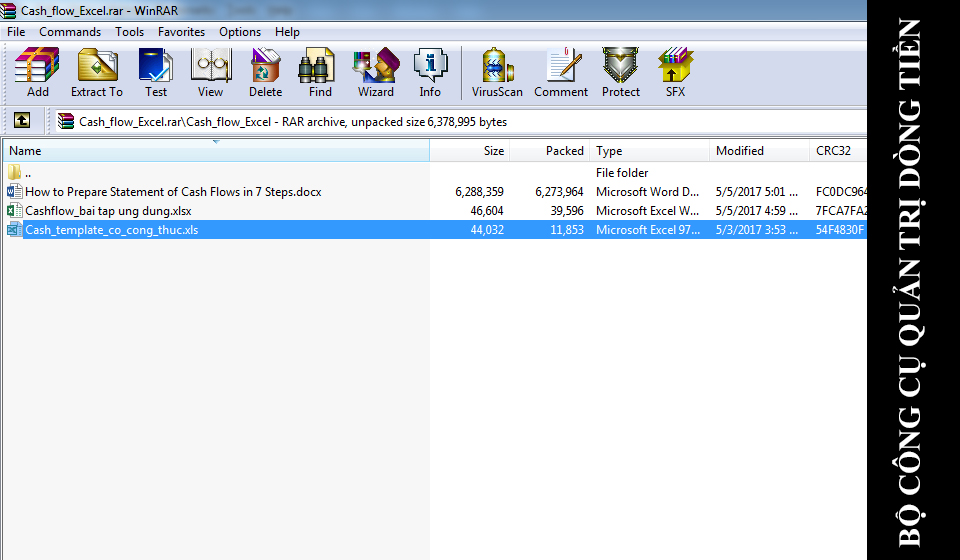Click the packed value 11,853
Viewport: 960px width, 560px height.
coord(568,230)
